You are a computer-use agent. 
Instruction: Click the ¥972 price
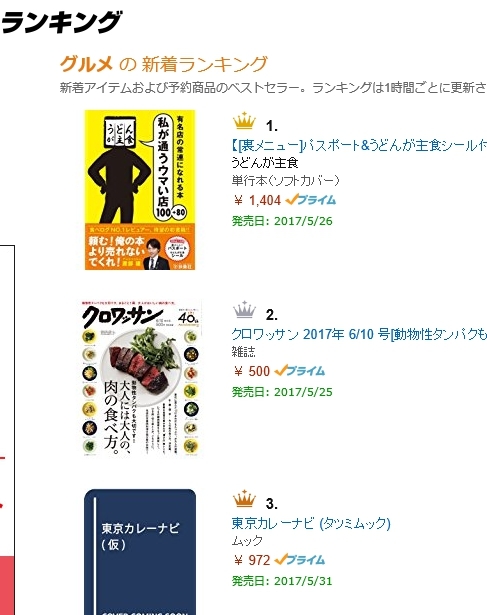tap(251, 560)
